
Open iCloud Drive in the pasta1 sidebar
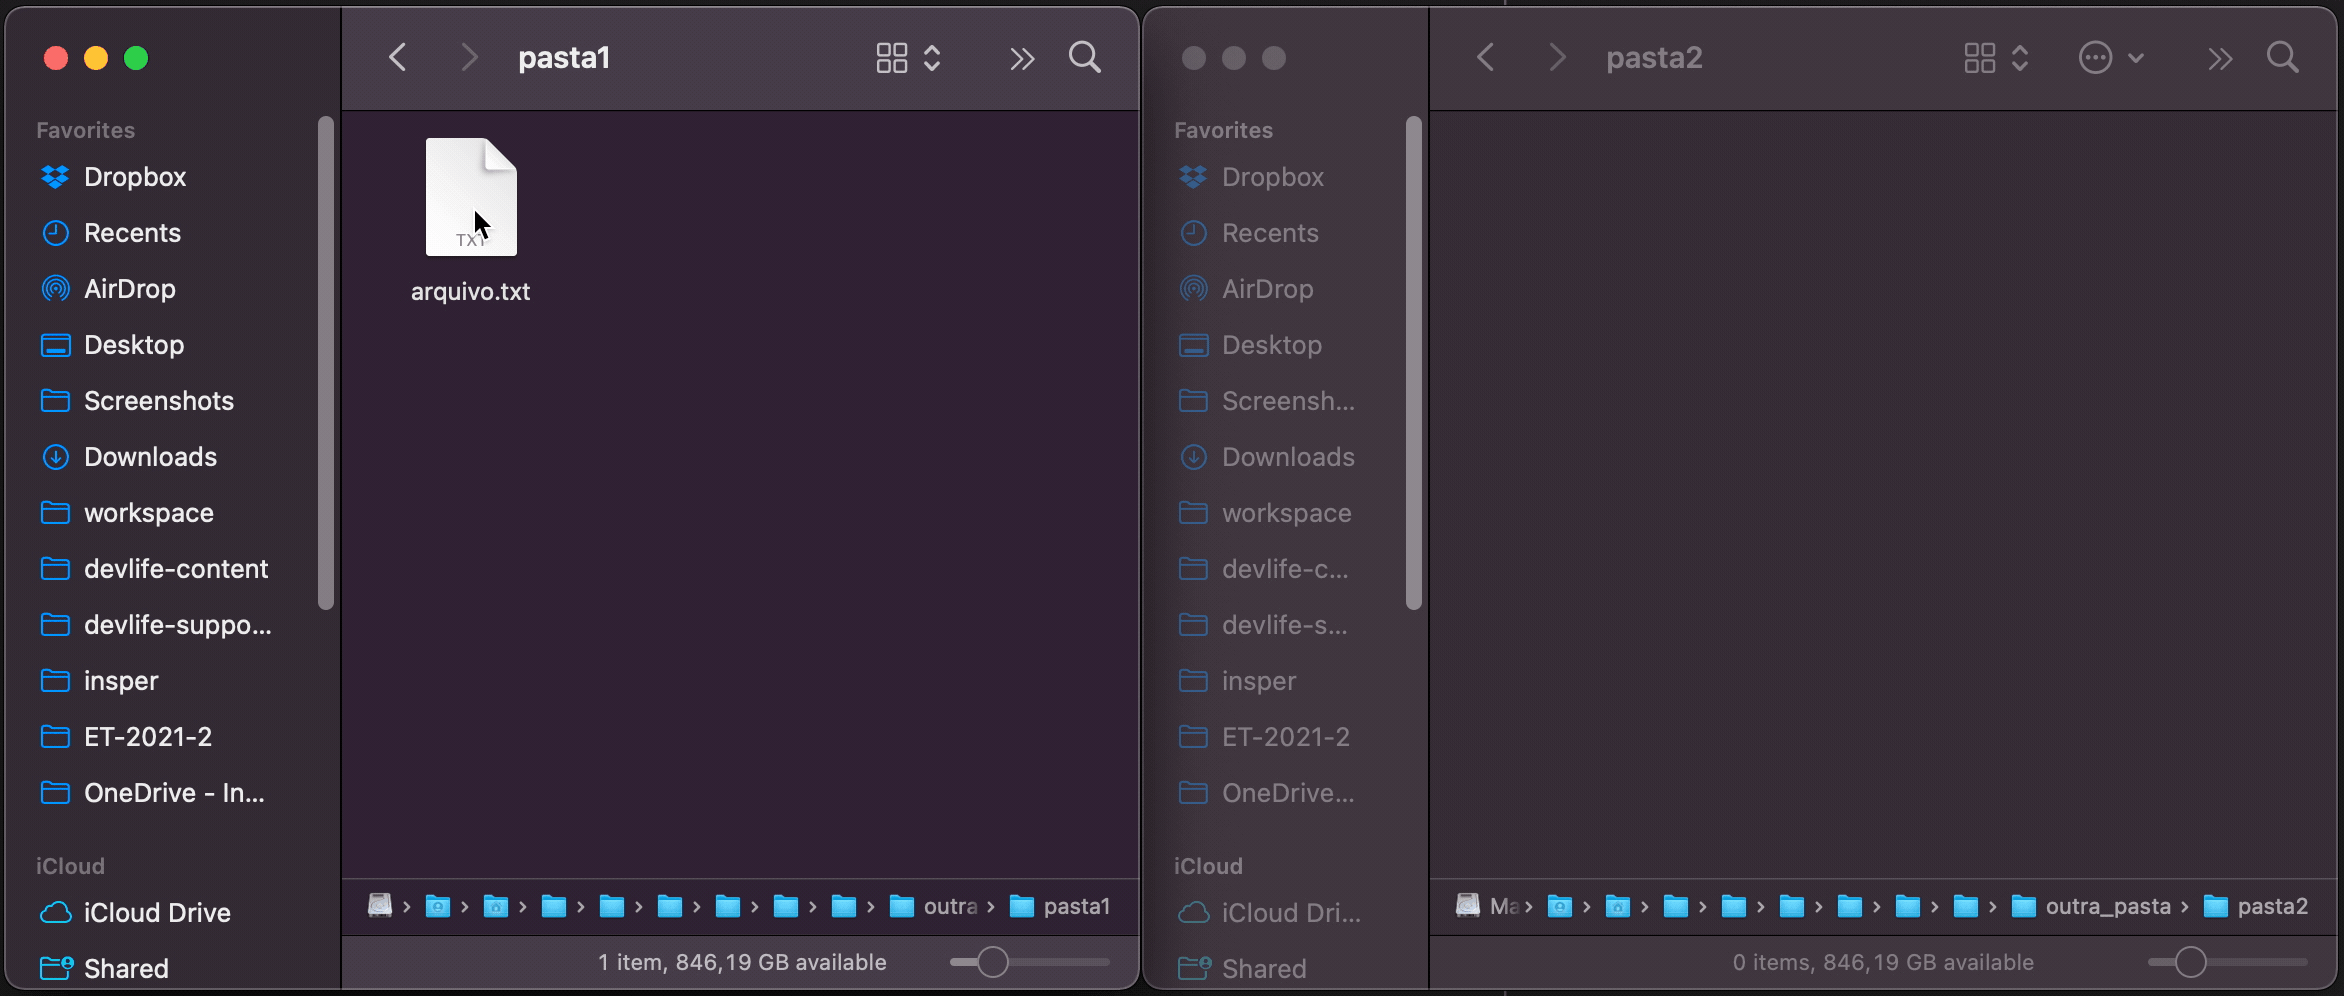tap(157, 913)
